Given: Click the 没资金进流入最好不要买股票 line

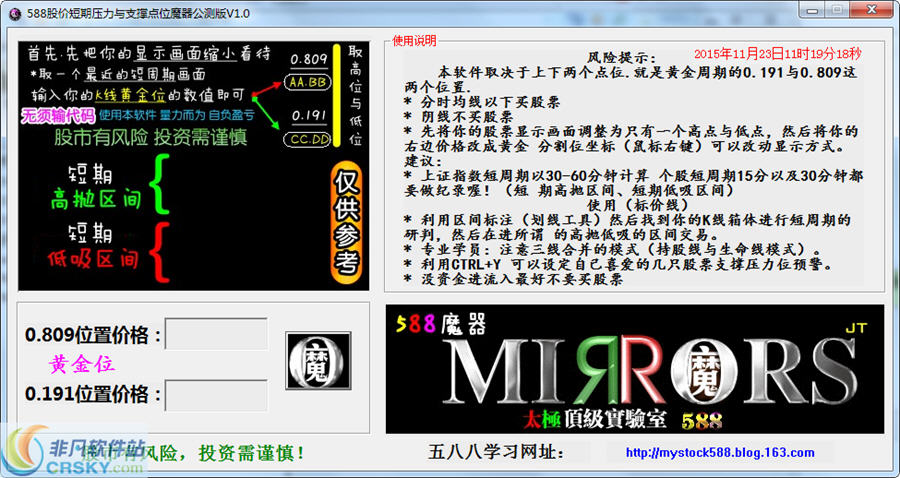Looking at the screenshot, I should 514,279.
